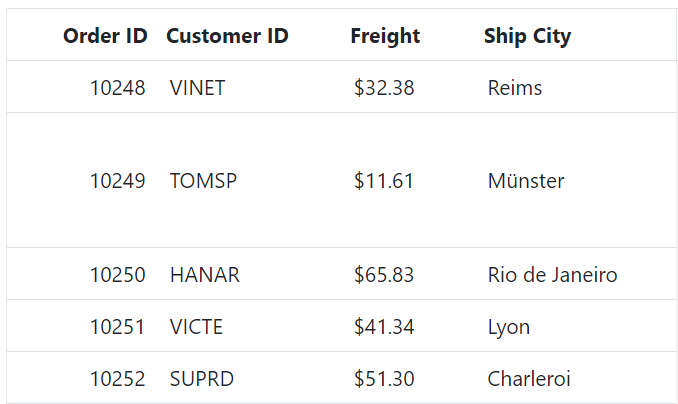Click the VINET customer cell
The image size is (678, 404).
(197, 88)
